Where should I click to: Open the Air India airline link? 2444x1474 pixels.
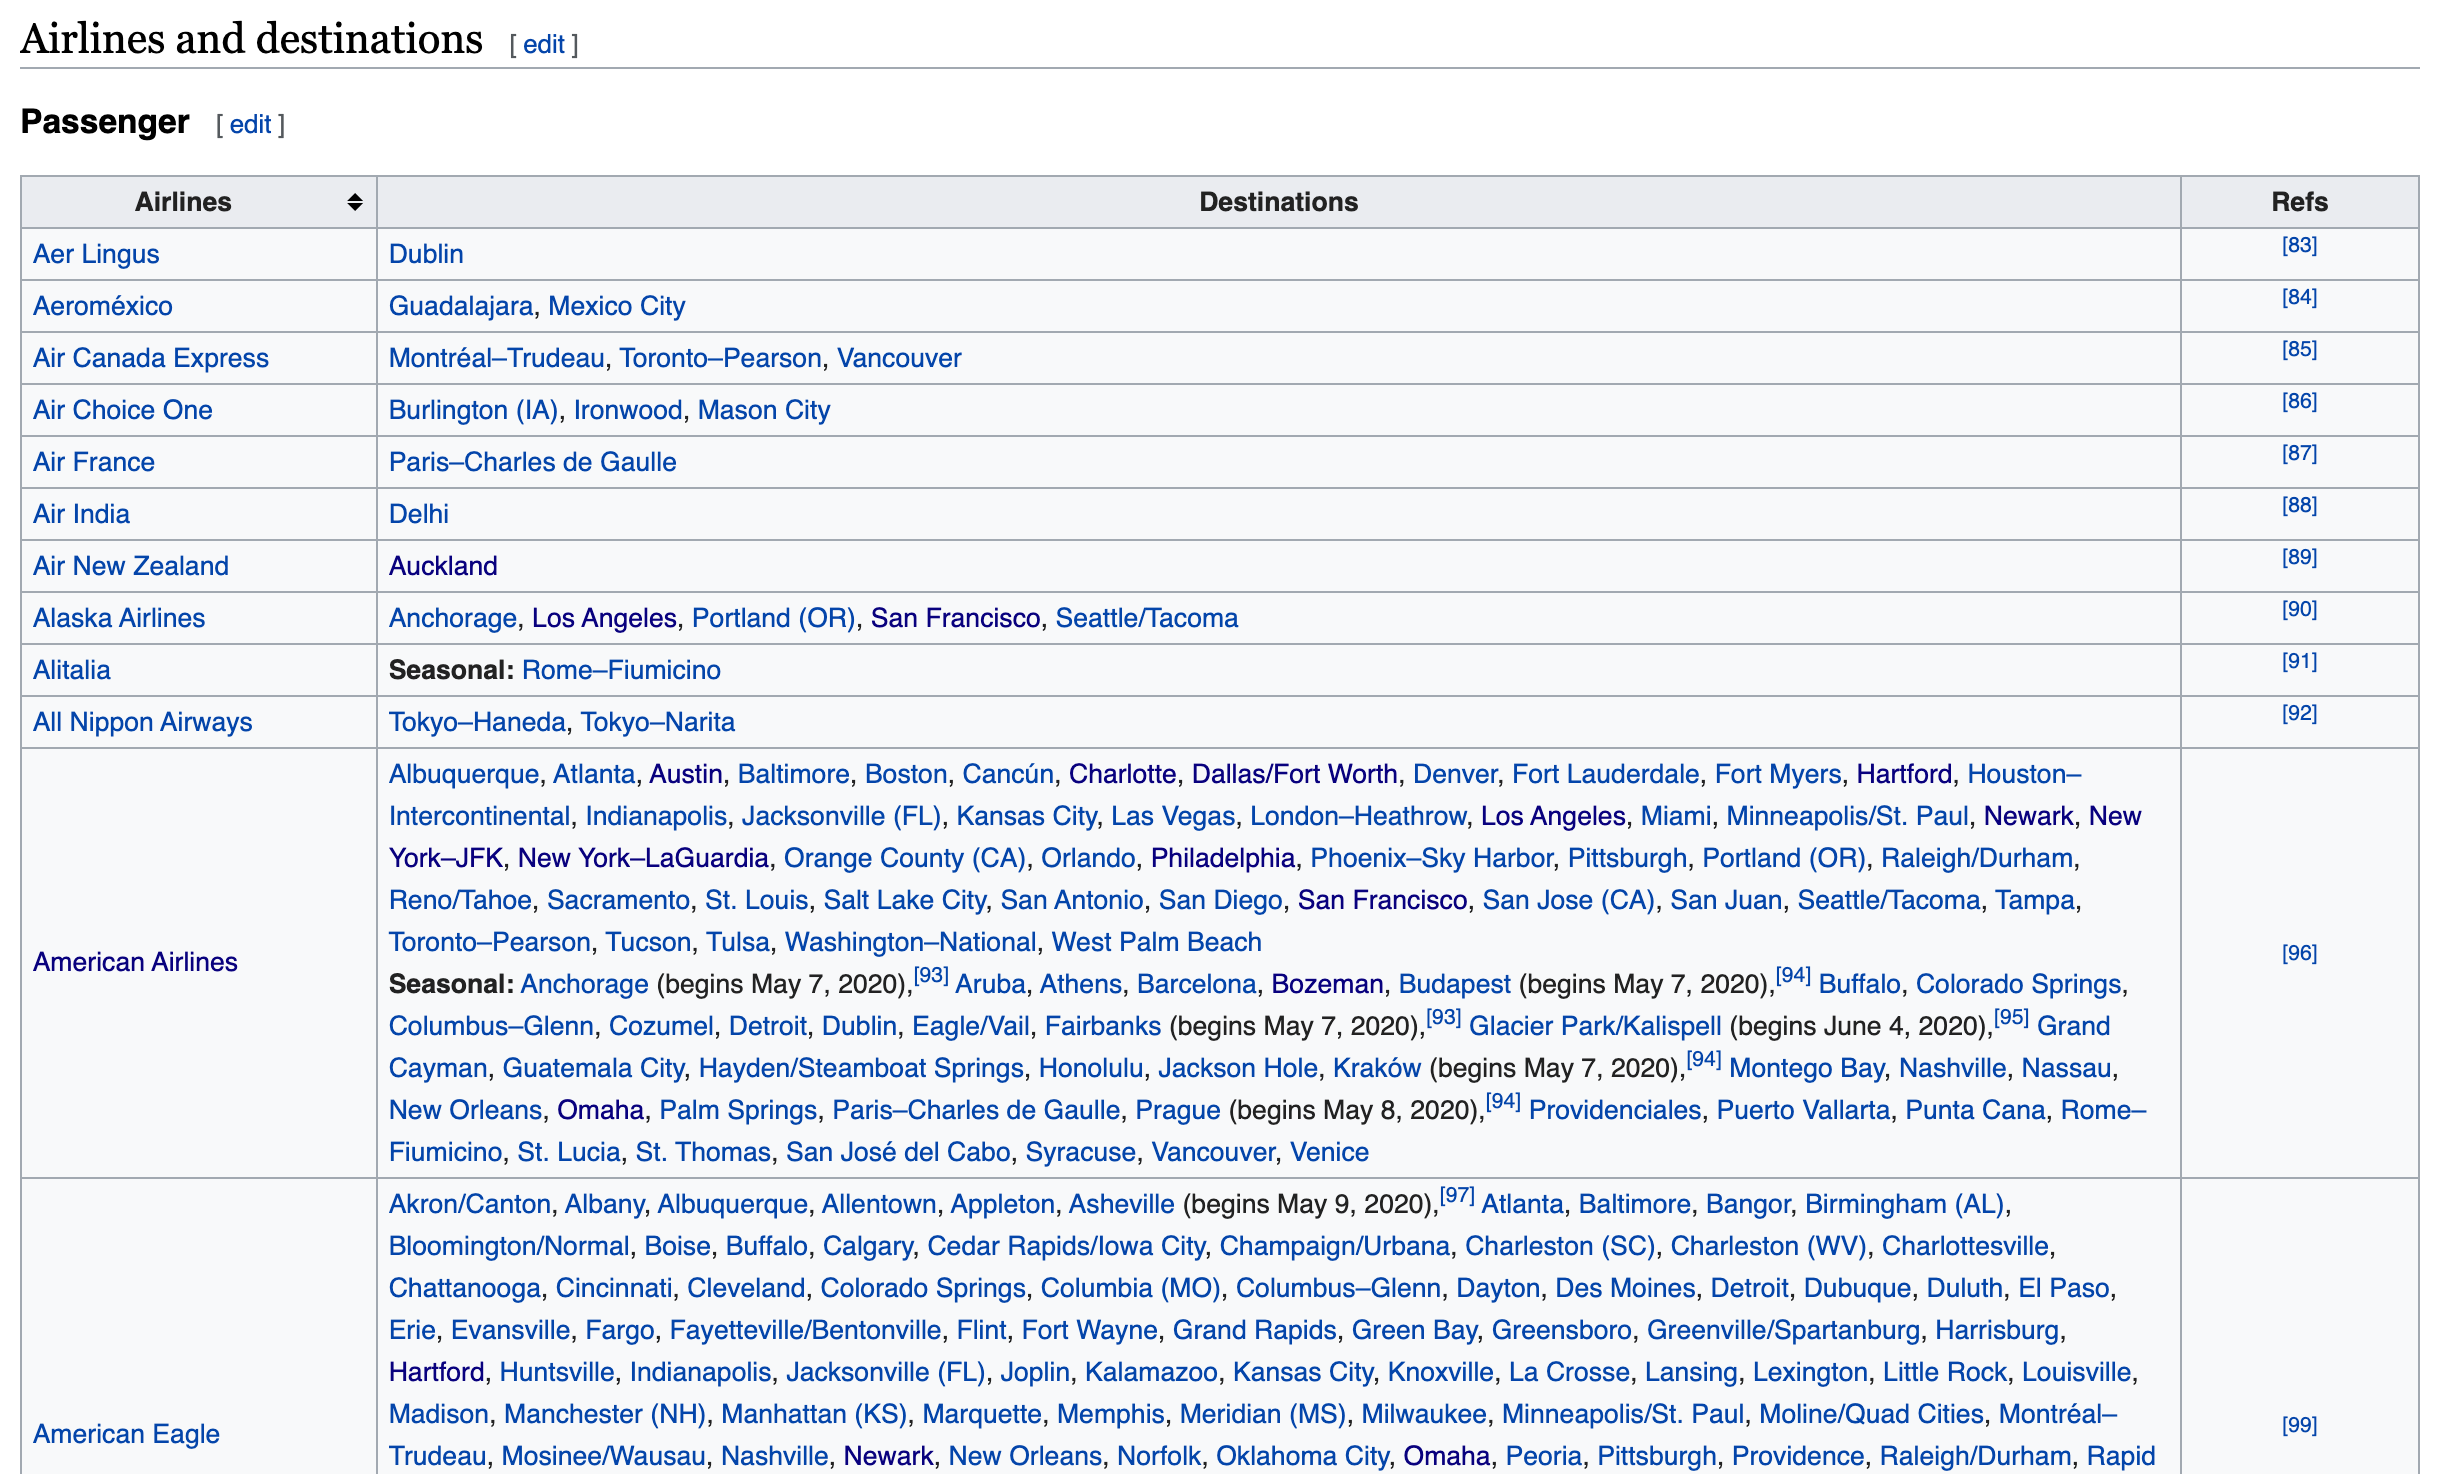[x=81, y=514]
